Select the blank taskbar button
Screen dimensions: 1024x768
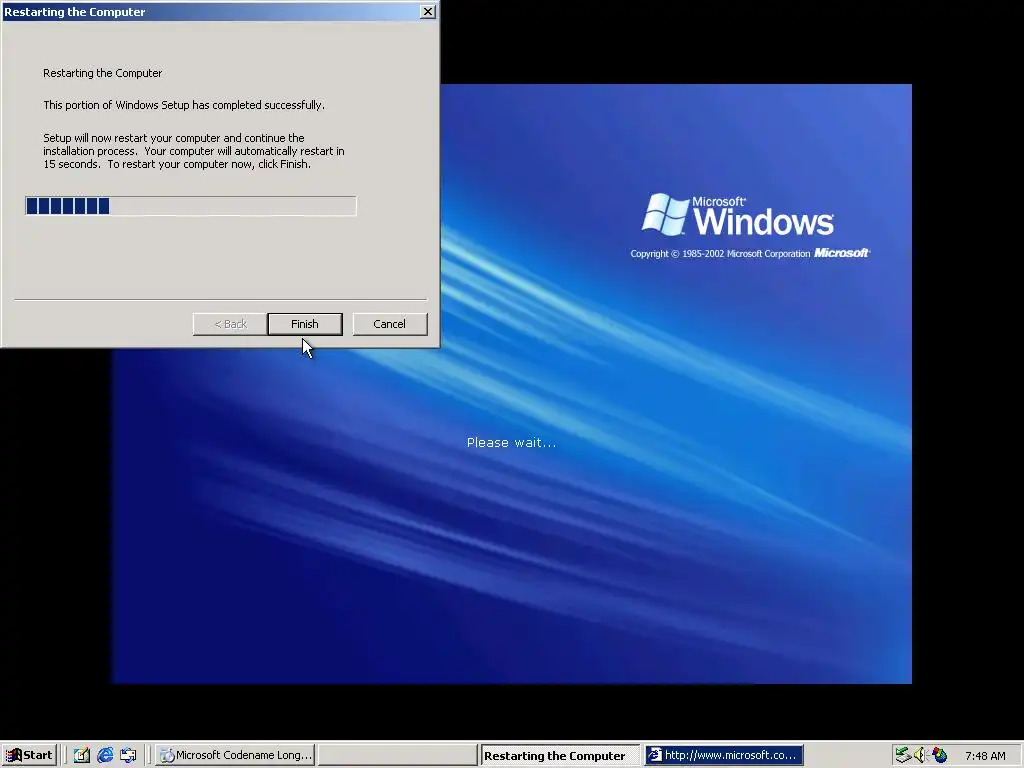click(x=397, y=756)
